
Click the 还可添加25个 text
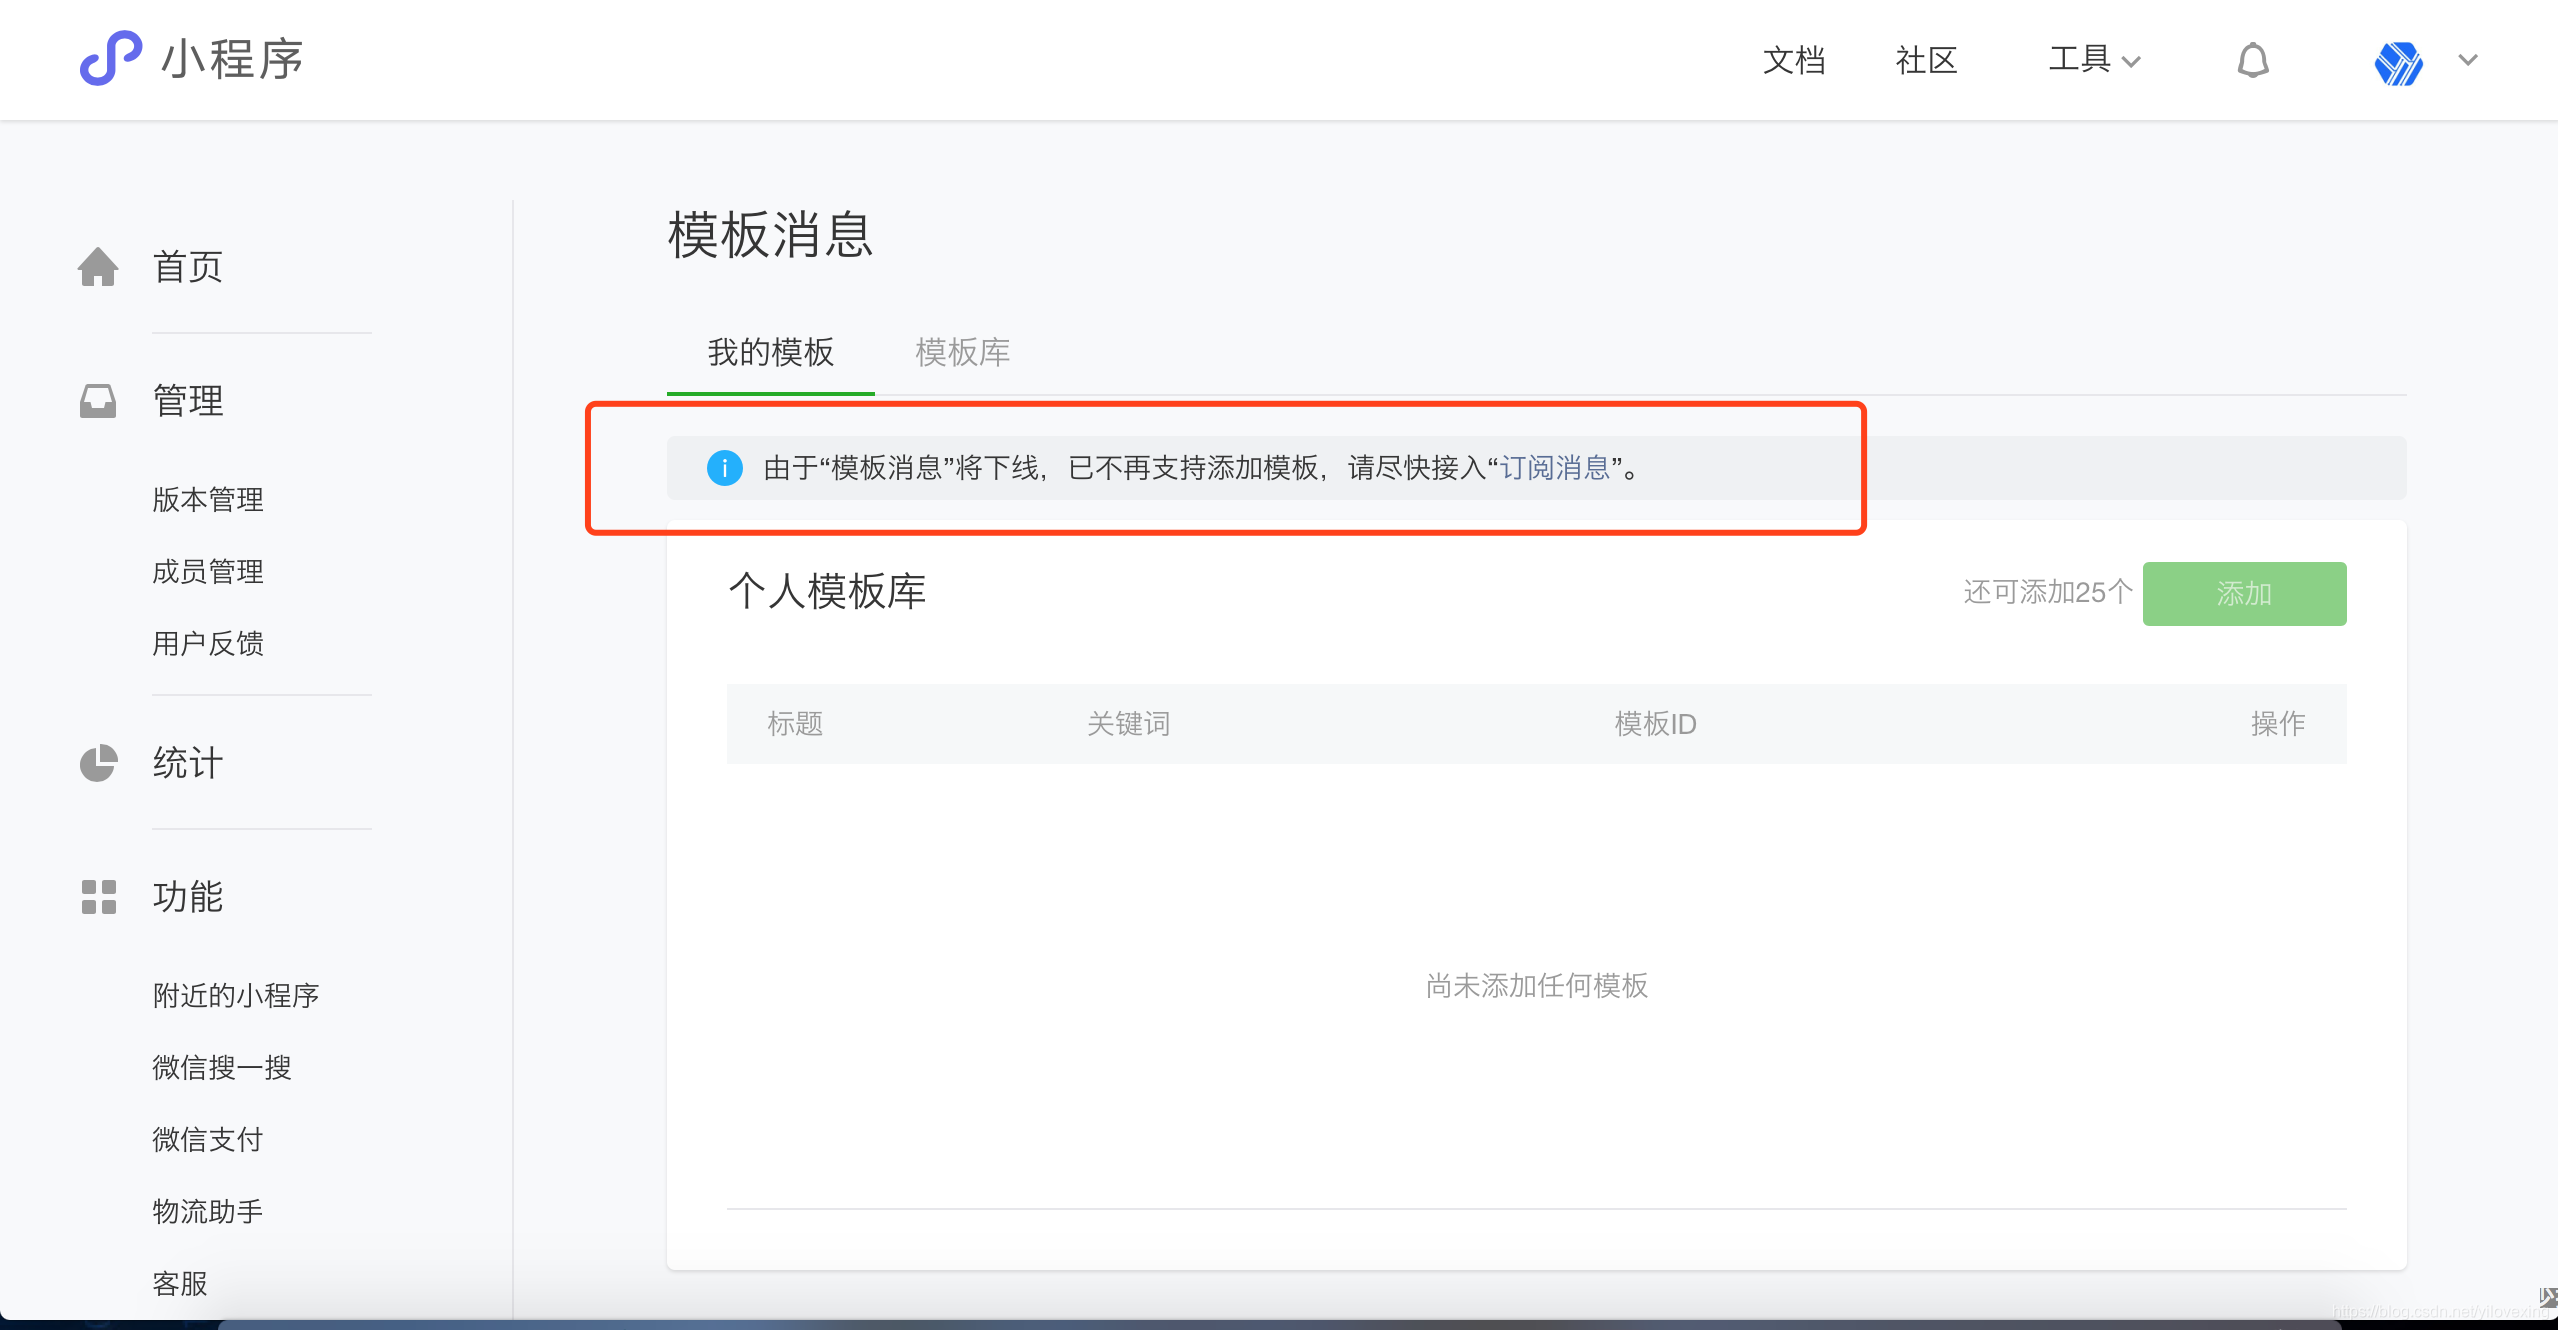(x=2047, y=593)
